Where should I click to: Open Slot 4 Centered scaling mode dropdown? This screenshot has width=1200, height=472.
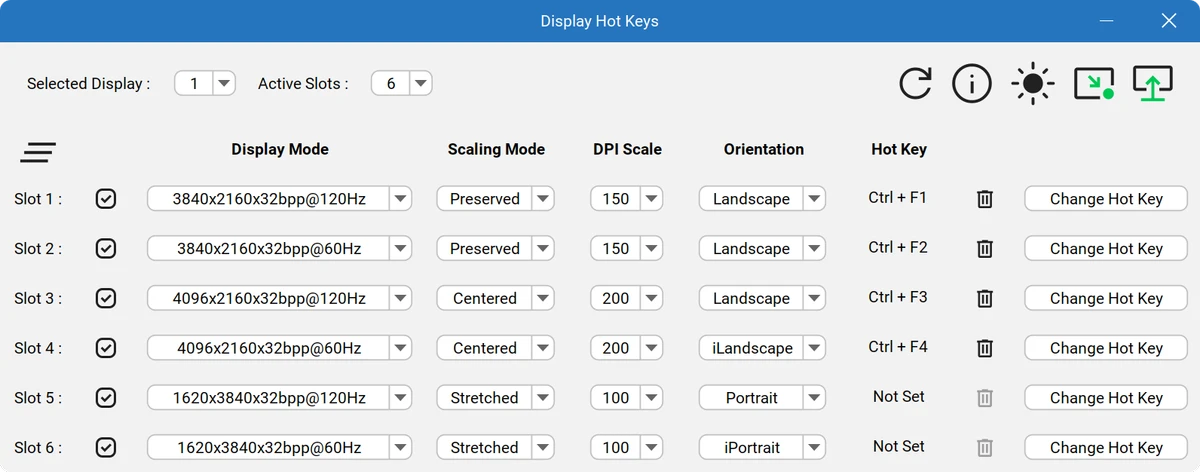click(x=495, y=348)
